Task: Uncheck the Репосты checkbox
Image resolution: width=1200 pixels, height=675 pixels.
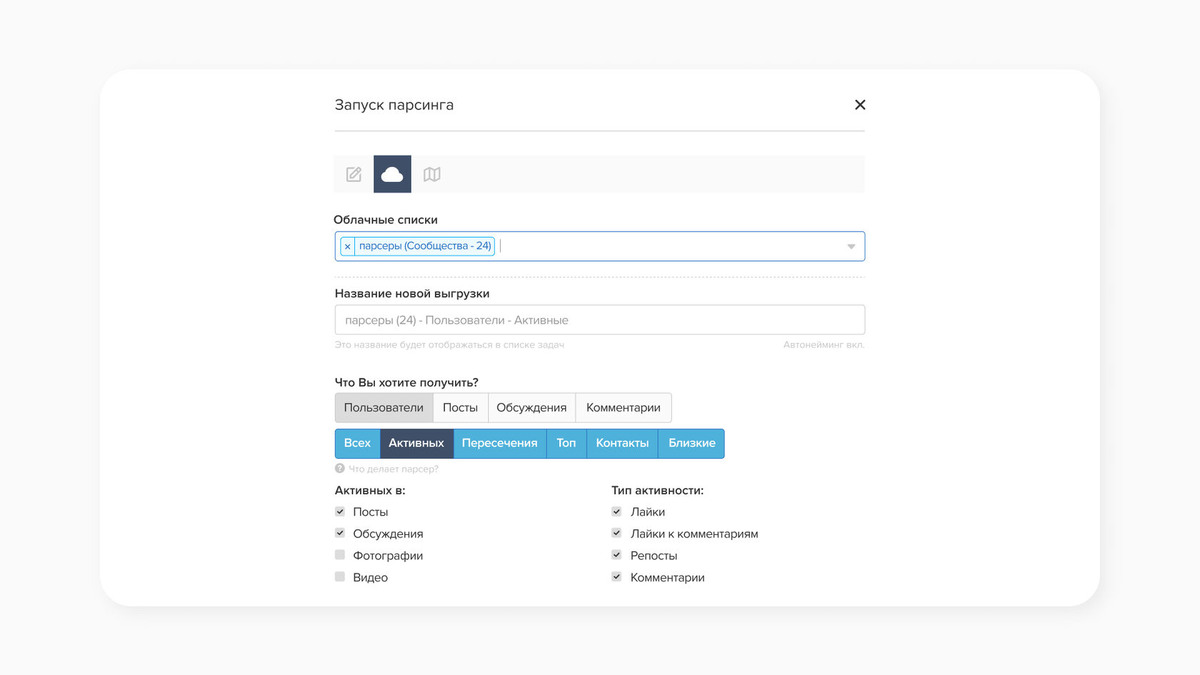Action: (x=617, y=555)
